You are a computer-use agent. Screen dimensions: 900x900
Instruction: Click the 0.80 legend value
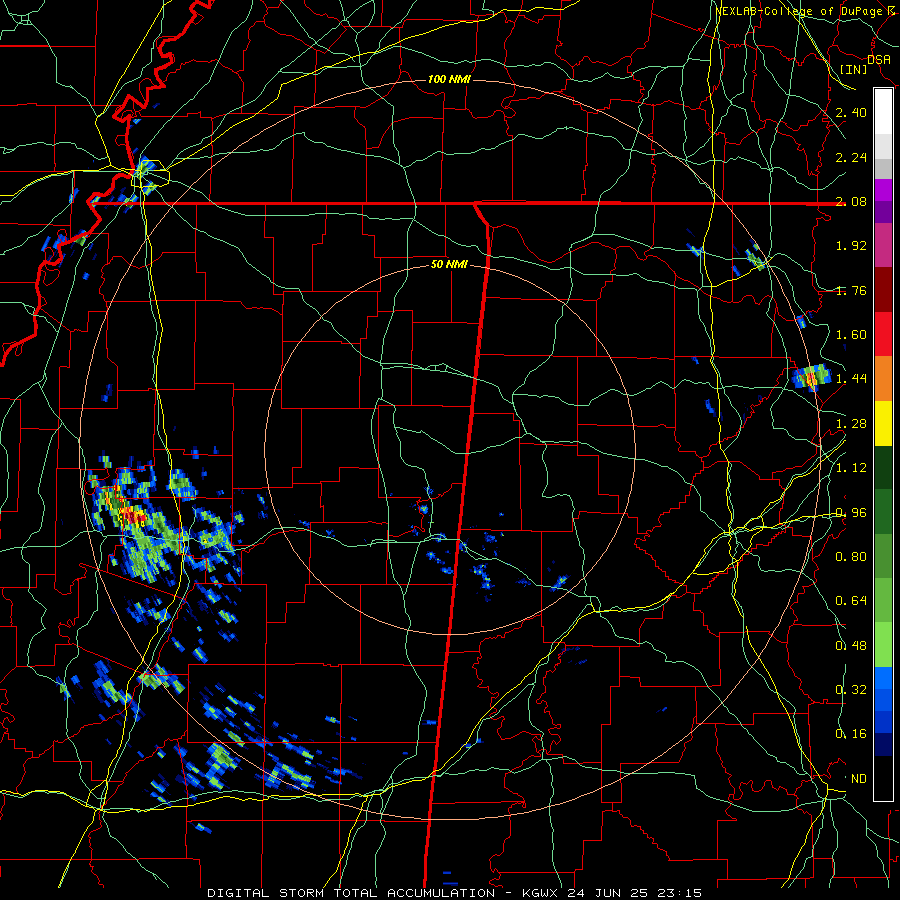pyautogui.click(x=851, y=557)
